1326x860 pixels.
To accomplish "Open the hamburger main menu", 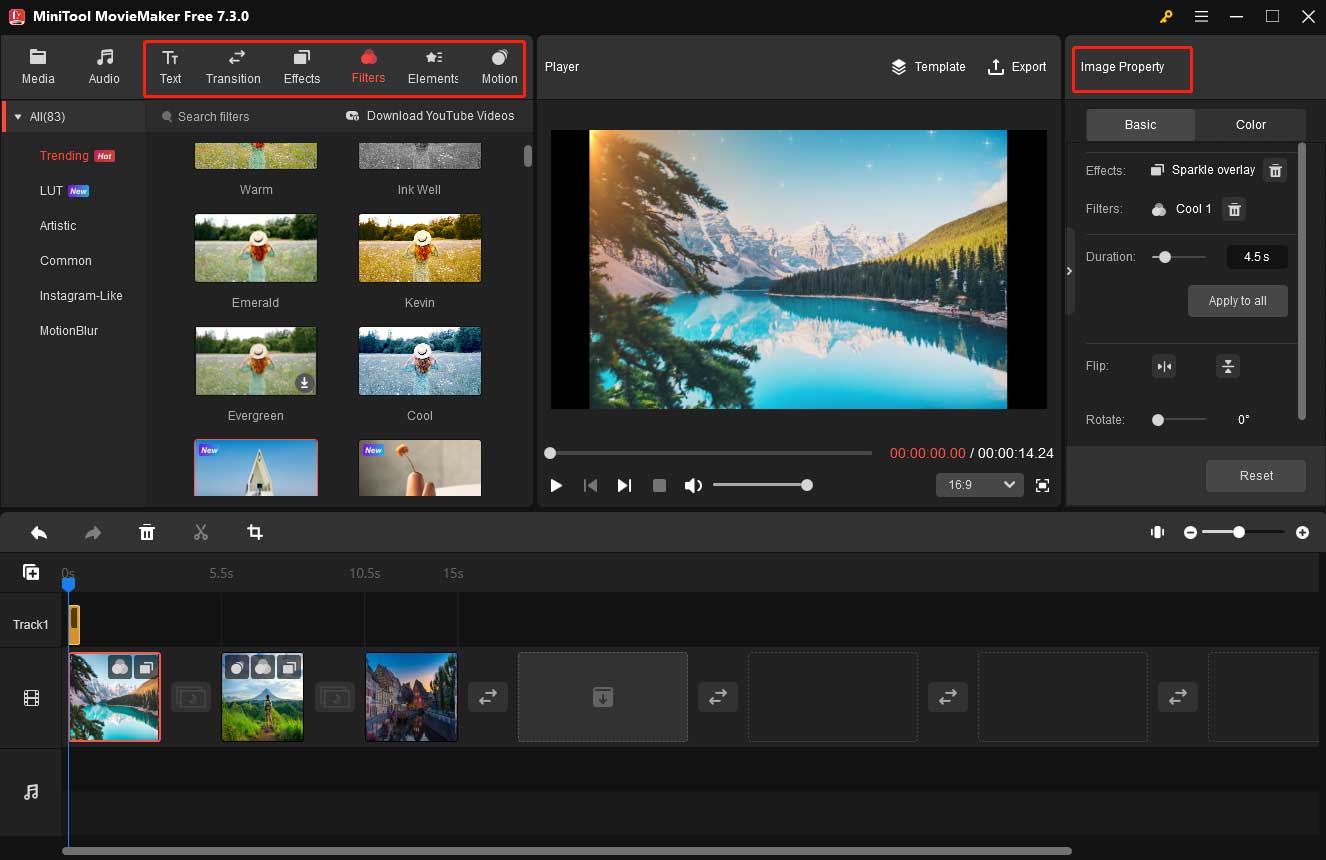I will 1201,16.
